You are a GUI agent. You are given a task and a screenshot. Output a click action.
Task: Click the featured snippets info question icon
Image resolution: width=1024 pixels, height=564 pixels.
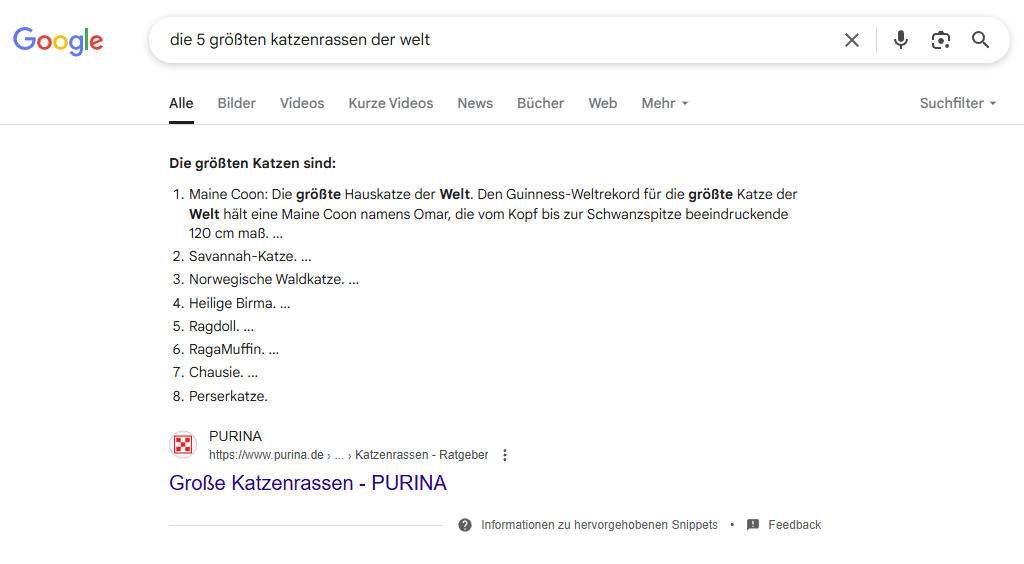[x=465, y=525]
